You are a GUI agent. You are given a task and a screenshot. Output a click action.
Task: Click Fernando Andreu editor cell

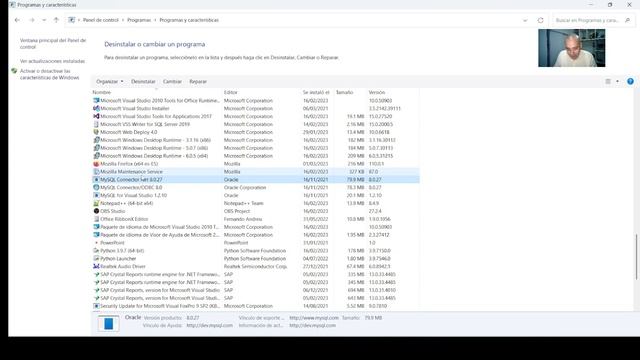coord(243,219)
